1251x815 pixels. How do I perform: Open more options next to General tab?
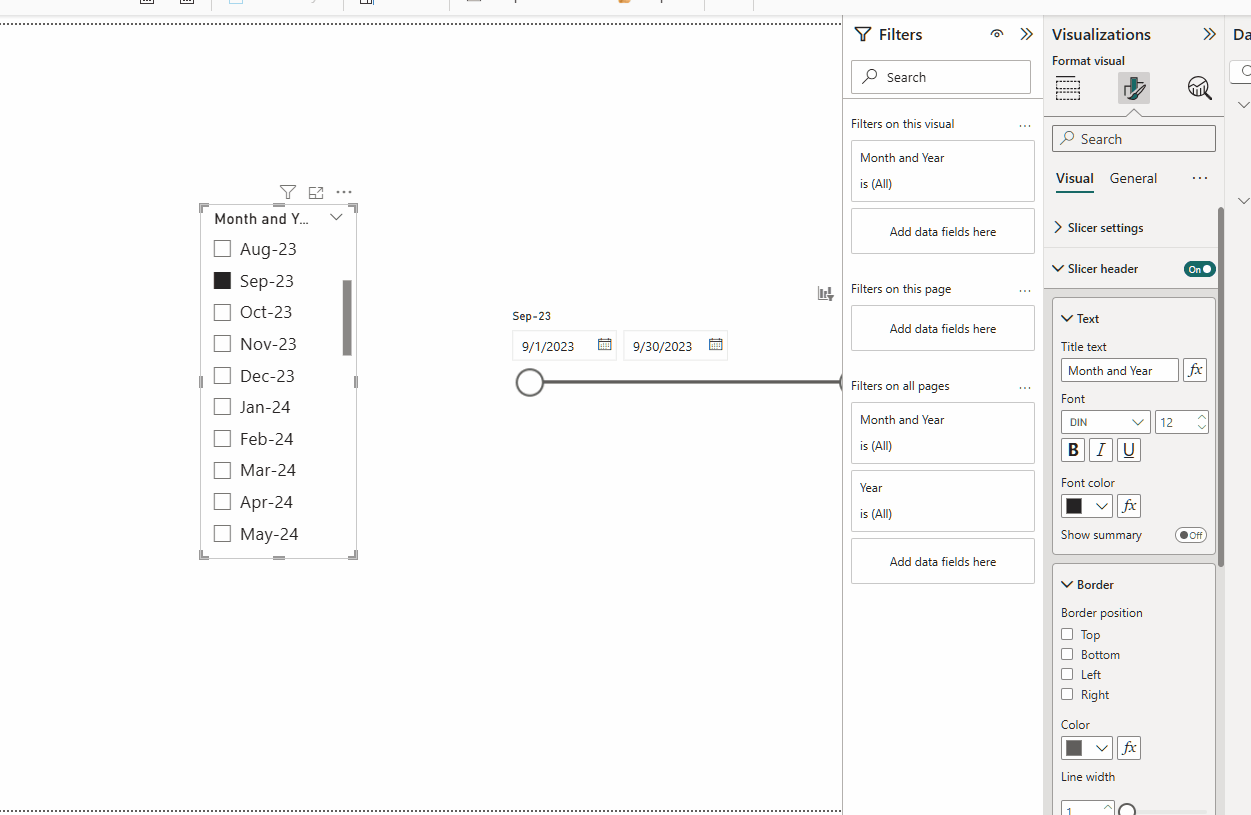point(1200,178)
